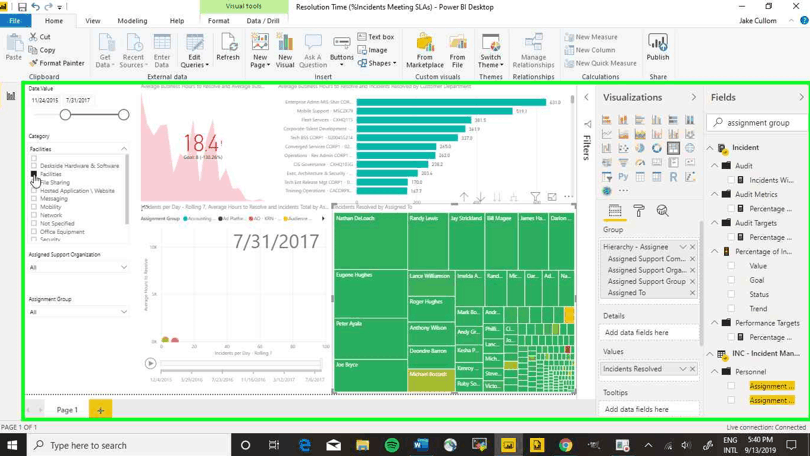This screenshot has width=810, height=456.
Task: Switch to the Modeling ribbon tab
Action: click(x=132, y=21)
